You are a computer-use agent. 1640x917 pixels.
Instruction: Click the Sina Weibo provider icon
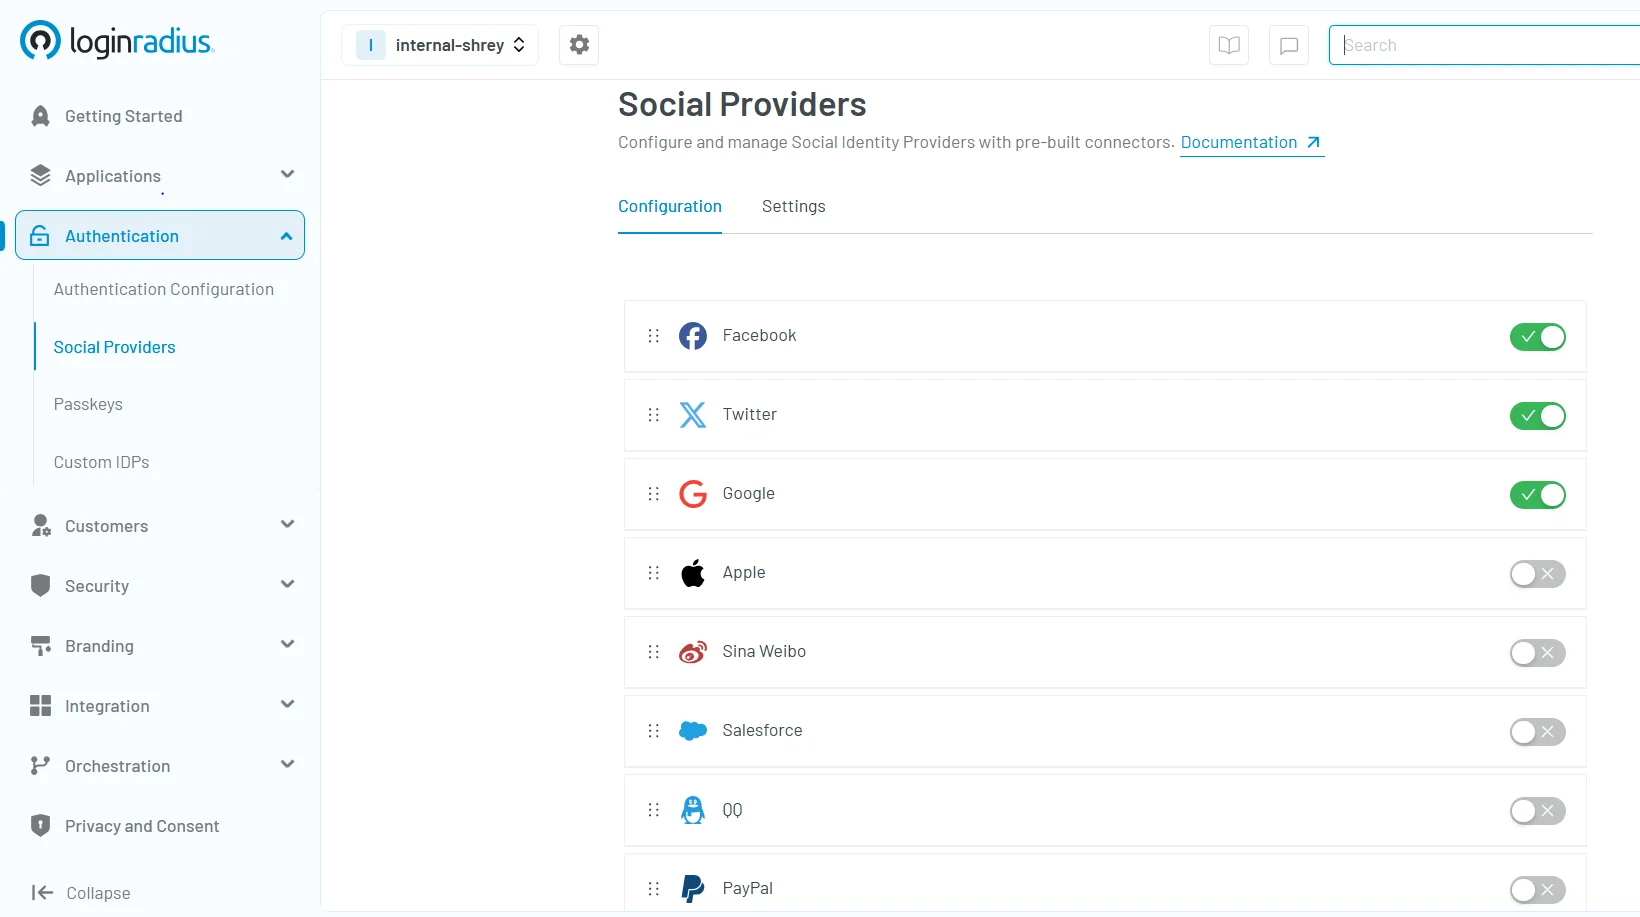pos(694,652)
